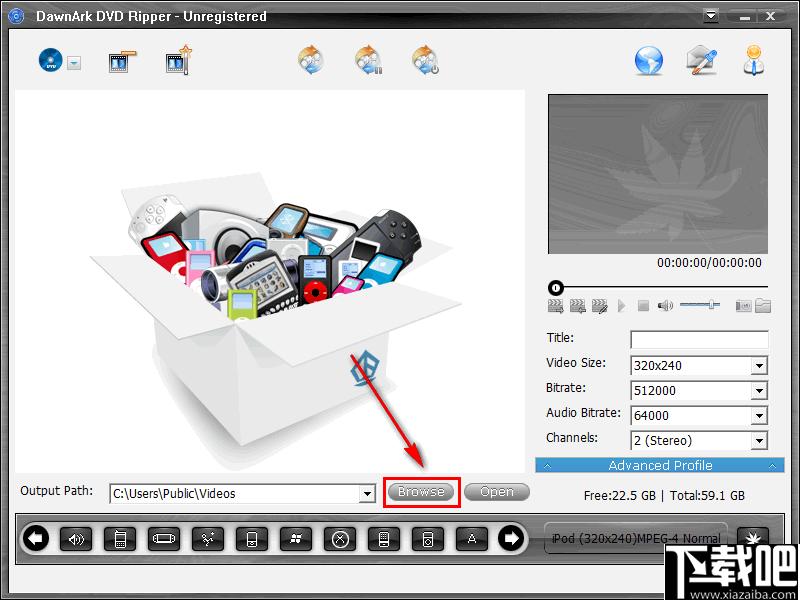Open the website globe icon

[x=648, y=61]
